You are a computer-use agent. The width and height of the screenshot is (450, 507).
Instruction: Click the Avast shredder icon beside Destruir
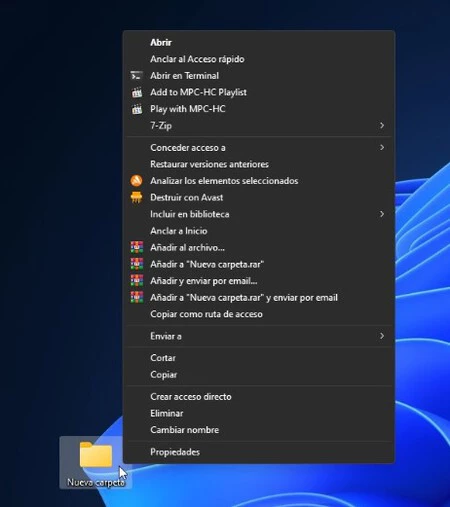click(x=136, y=197)
